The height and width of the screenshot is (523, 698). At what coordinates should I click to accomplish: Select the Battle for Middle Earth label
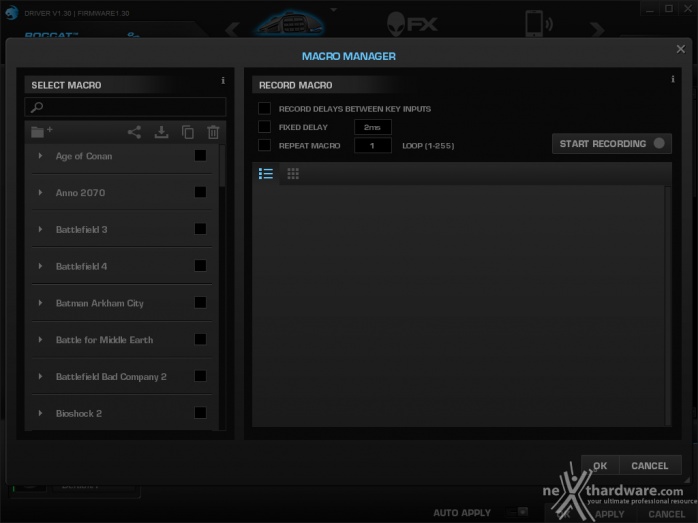[x=105, y=340]
